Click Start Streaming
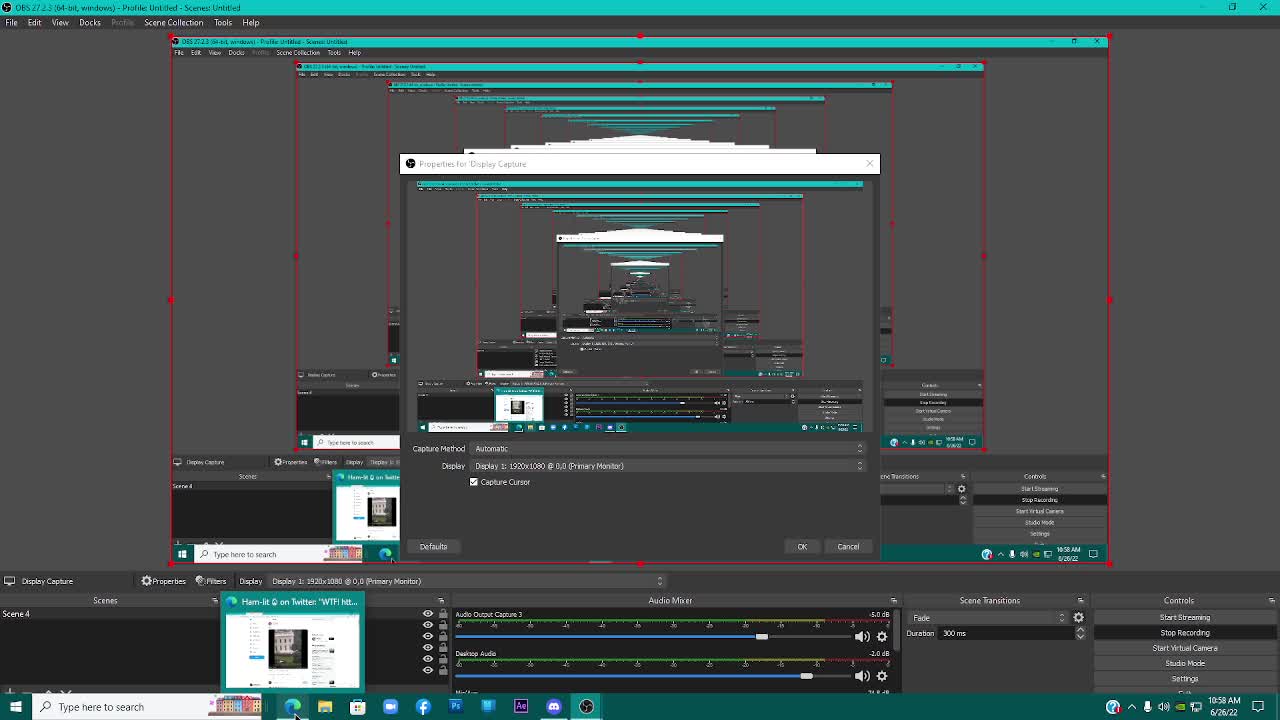The image size is (1280, 720). (1185, 617)
